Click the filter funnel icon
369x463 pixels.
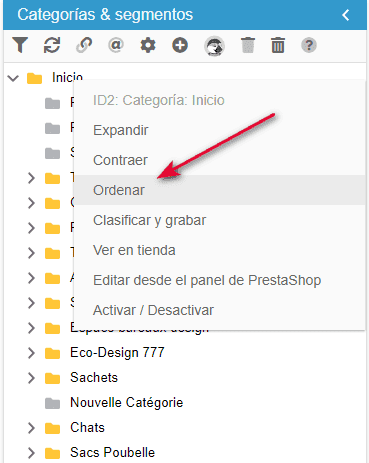(x=20, y=45)
